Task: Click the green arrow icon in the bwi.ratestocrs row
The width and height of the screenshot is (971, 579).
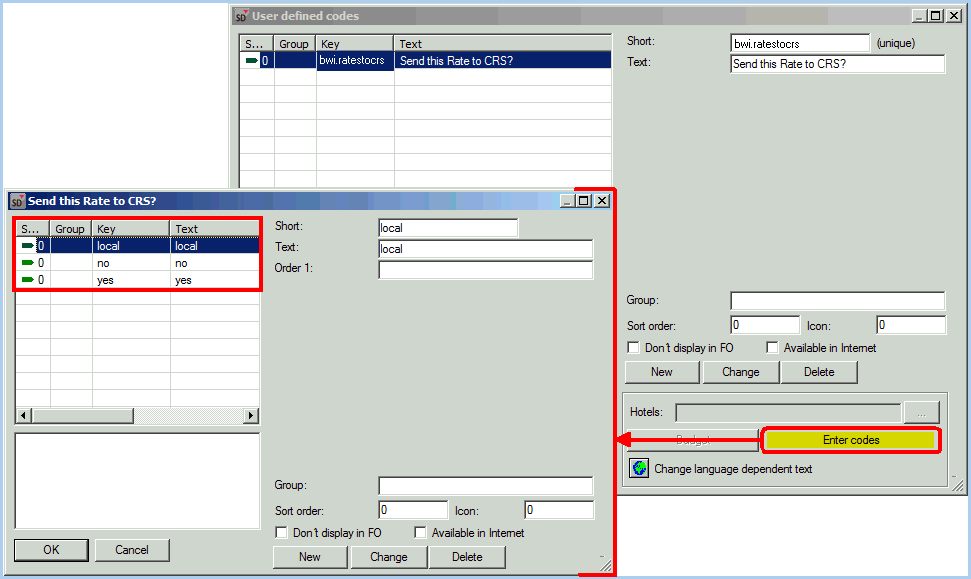Action: tap(251, 61)
